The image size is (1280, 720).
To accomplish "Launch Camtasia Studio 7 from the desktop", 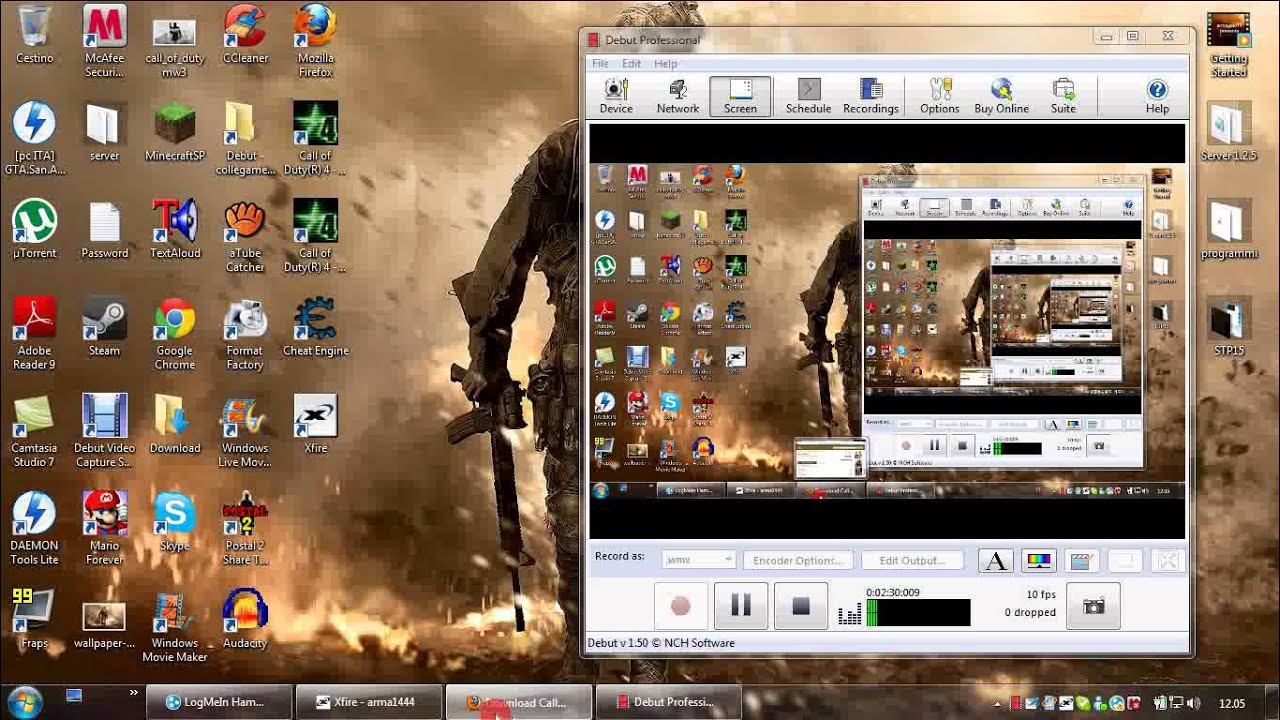I will coord(34,431).
